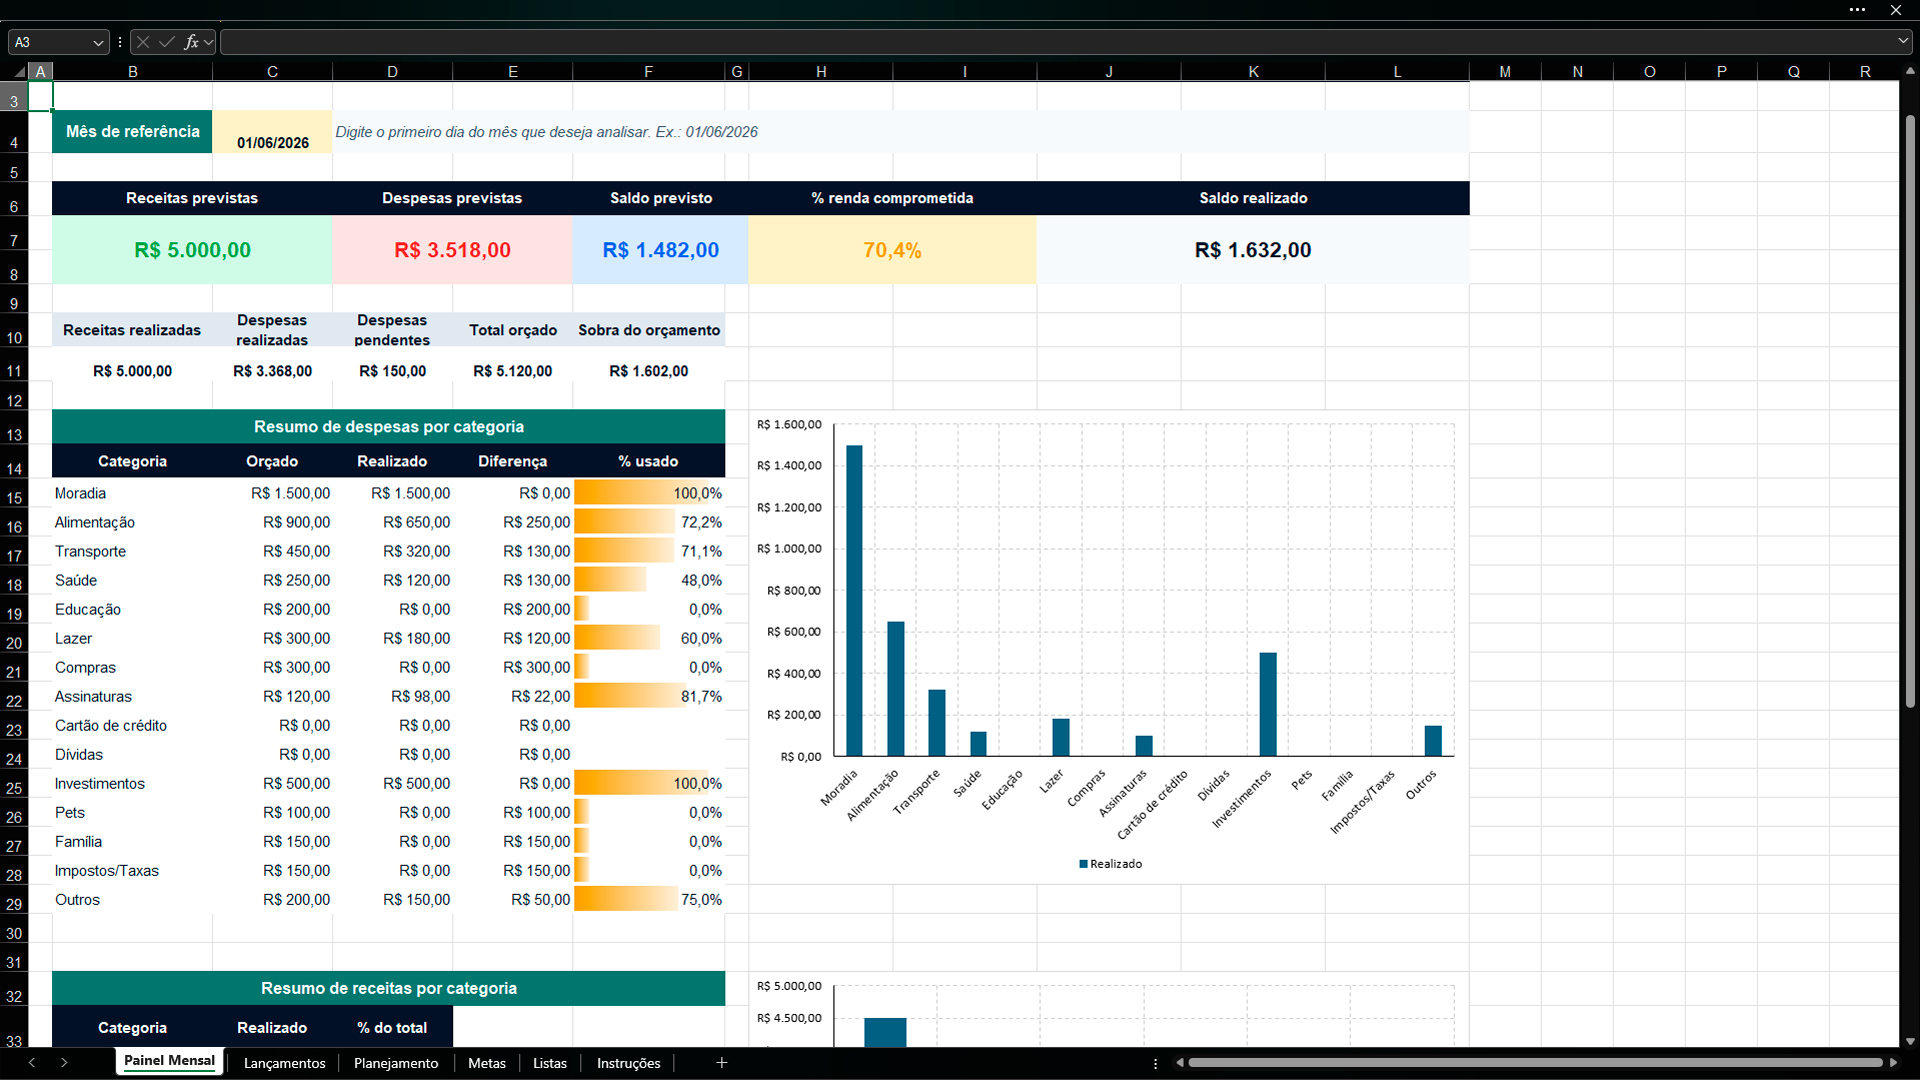Click Sobra do orçamento value R$ 1.602,00

coord(648,371)
